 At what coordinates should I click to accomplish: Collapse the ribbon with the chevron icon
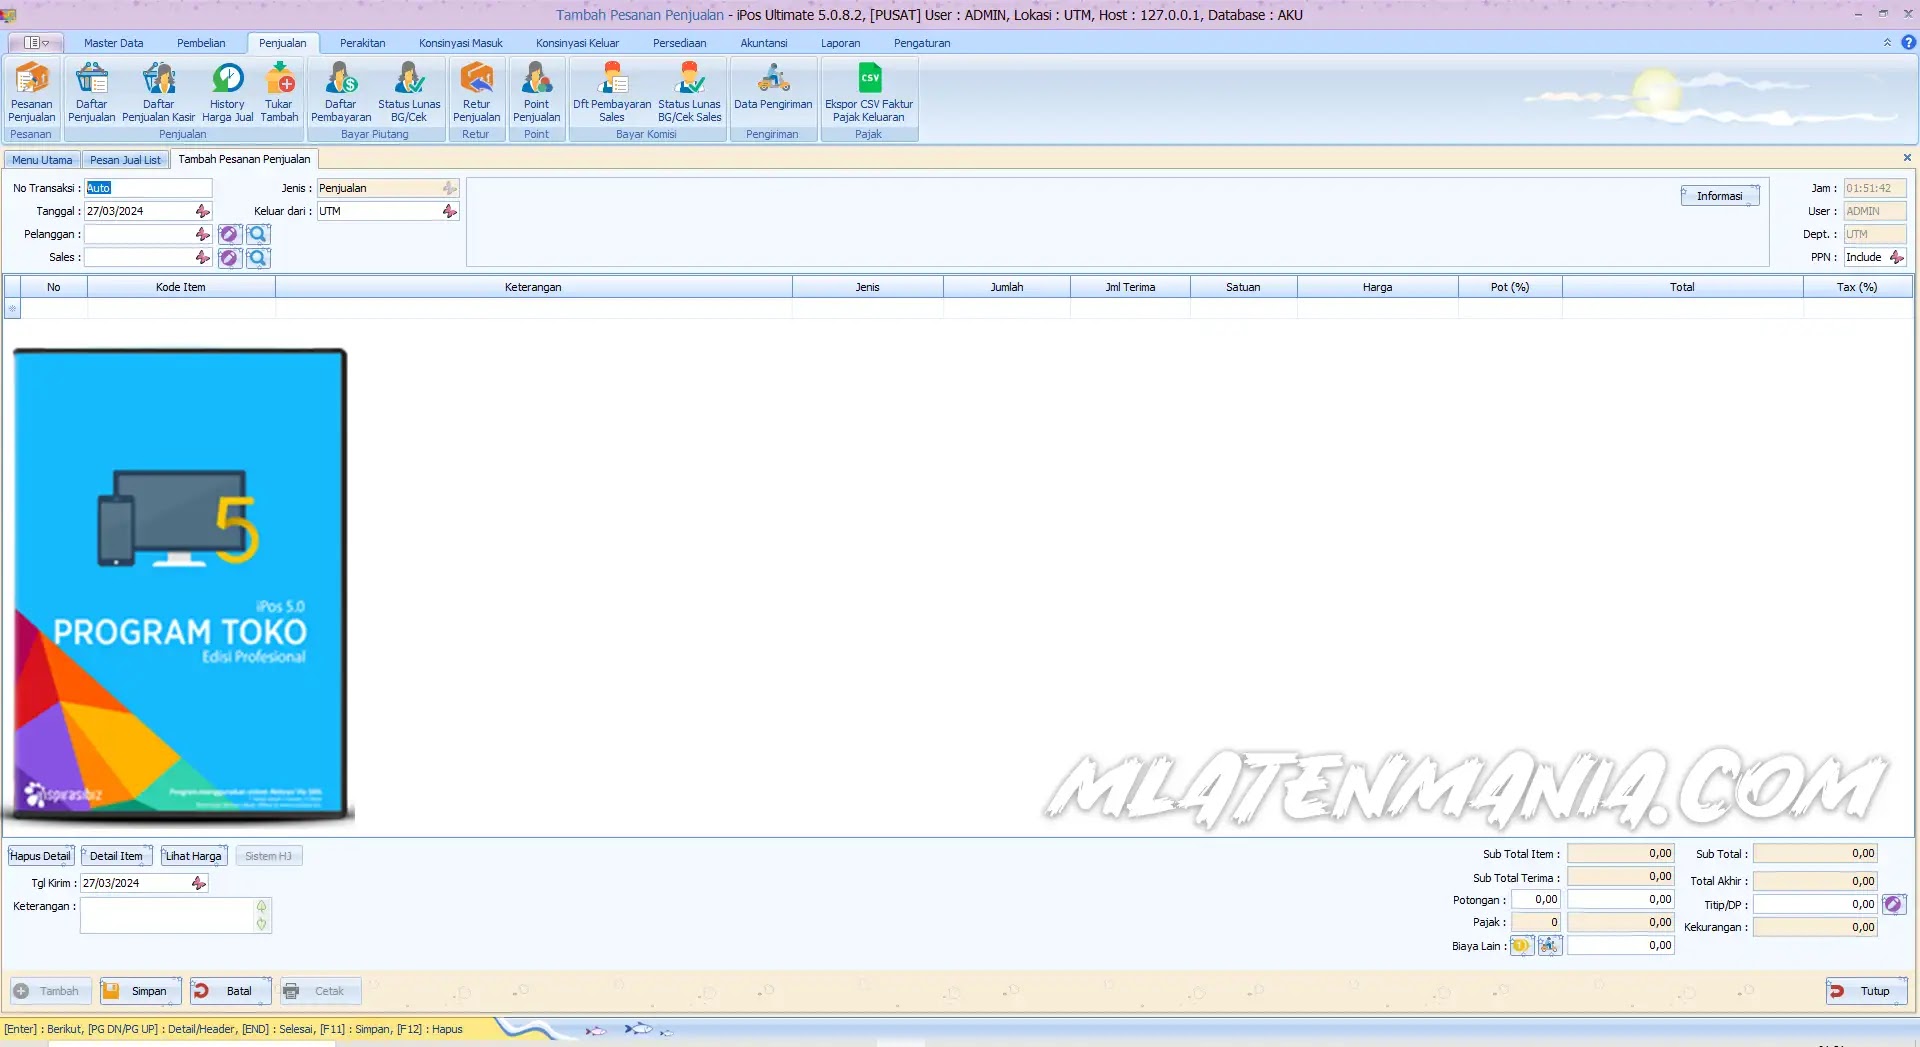tap(1887, 43)
